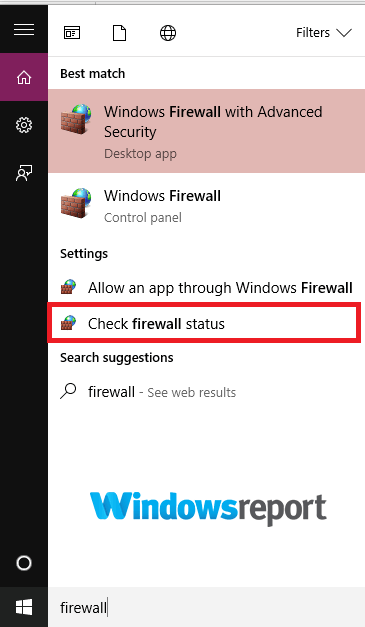Click the Cortana circle icon
Screen dimensions: 365x627
(x=24, y=563)
